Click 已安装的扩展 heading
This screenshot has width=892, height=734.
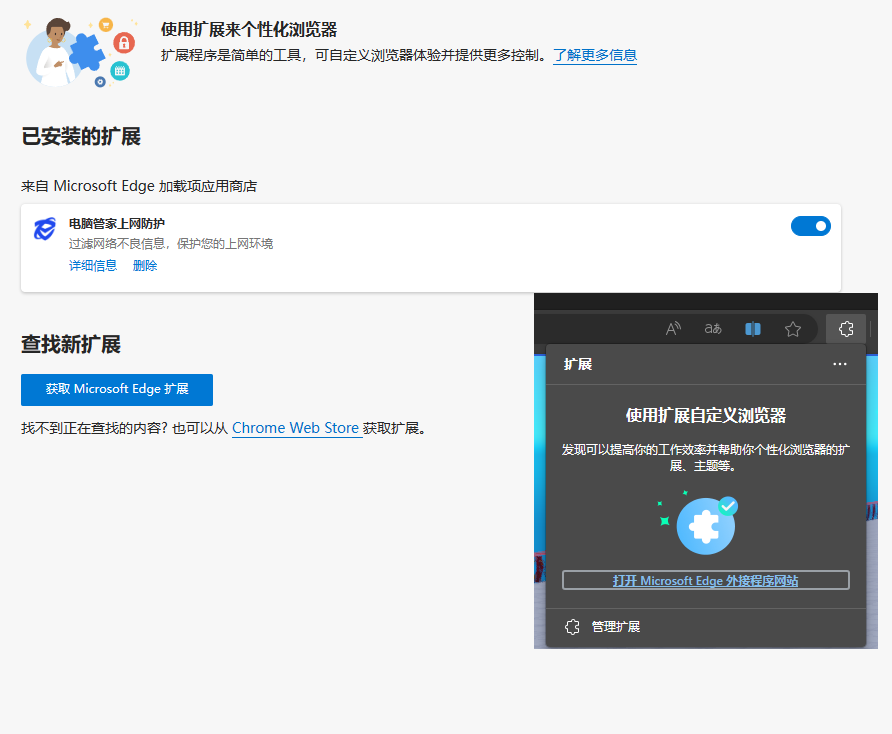tap(81, 137)
